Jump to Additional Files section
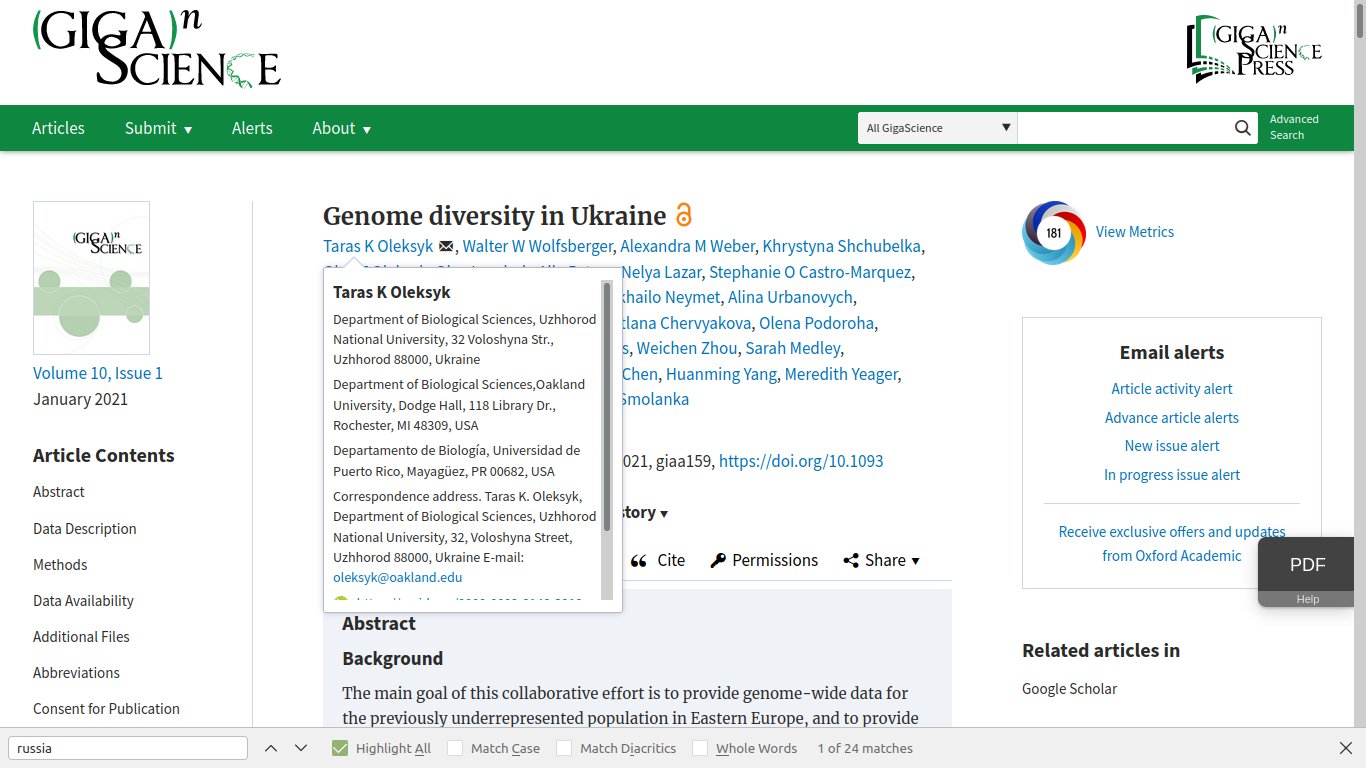The image size is (1366, 768). tap(81, 637)
